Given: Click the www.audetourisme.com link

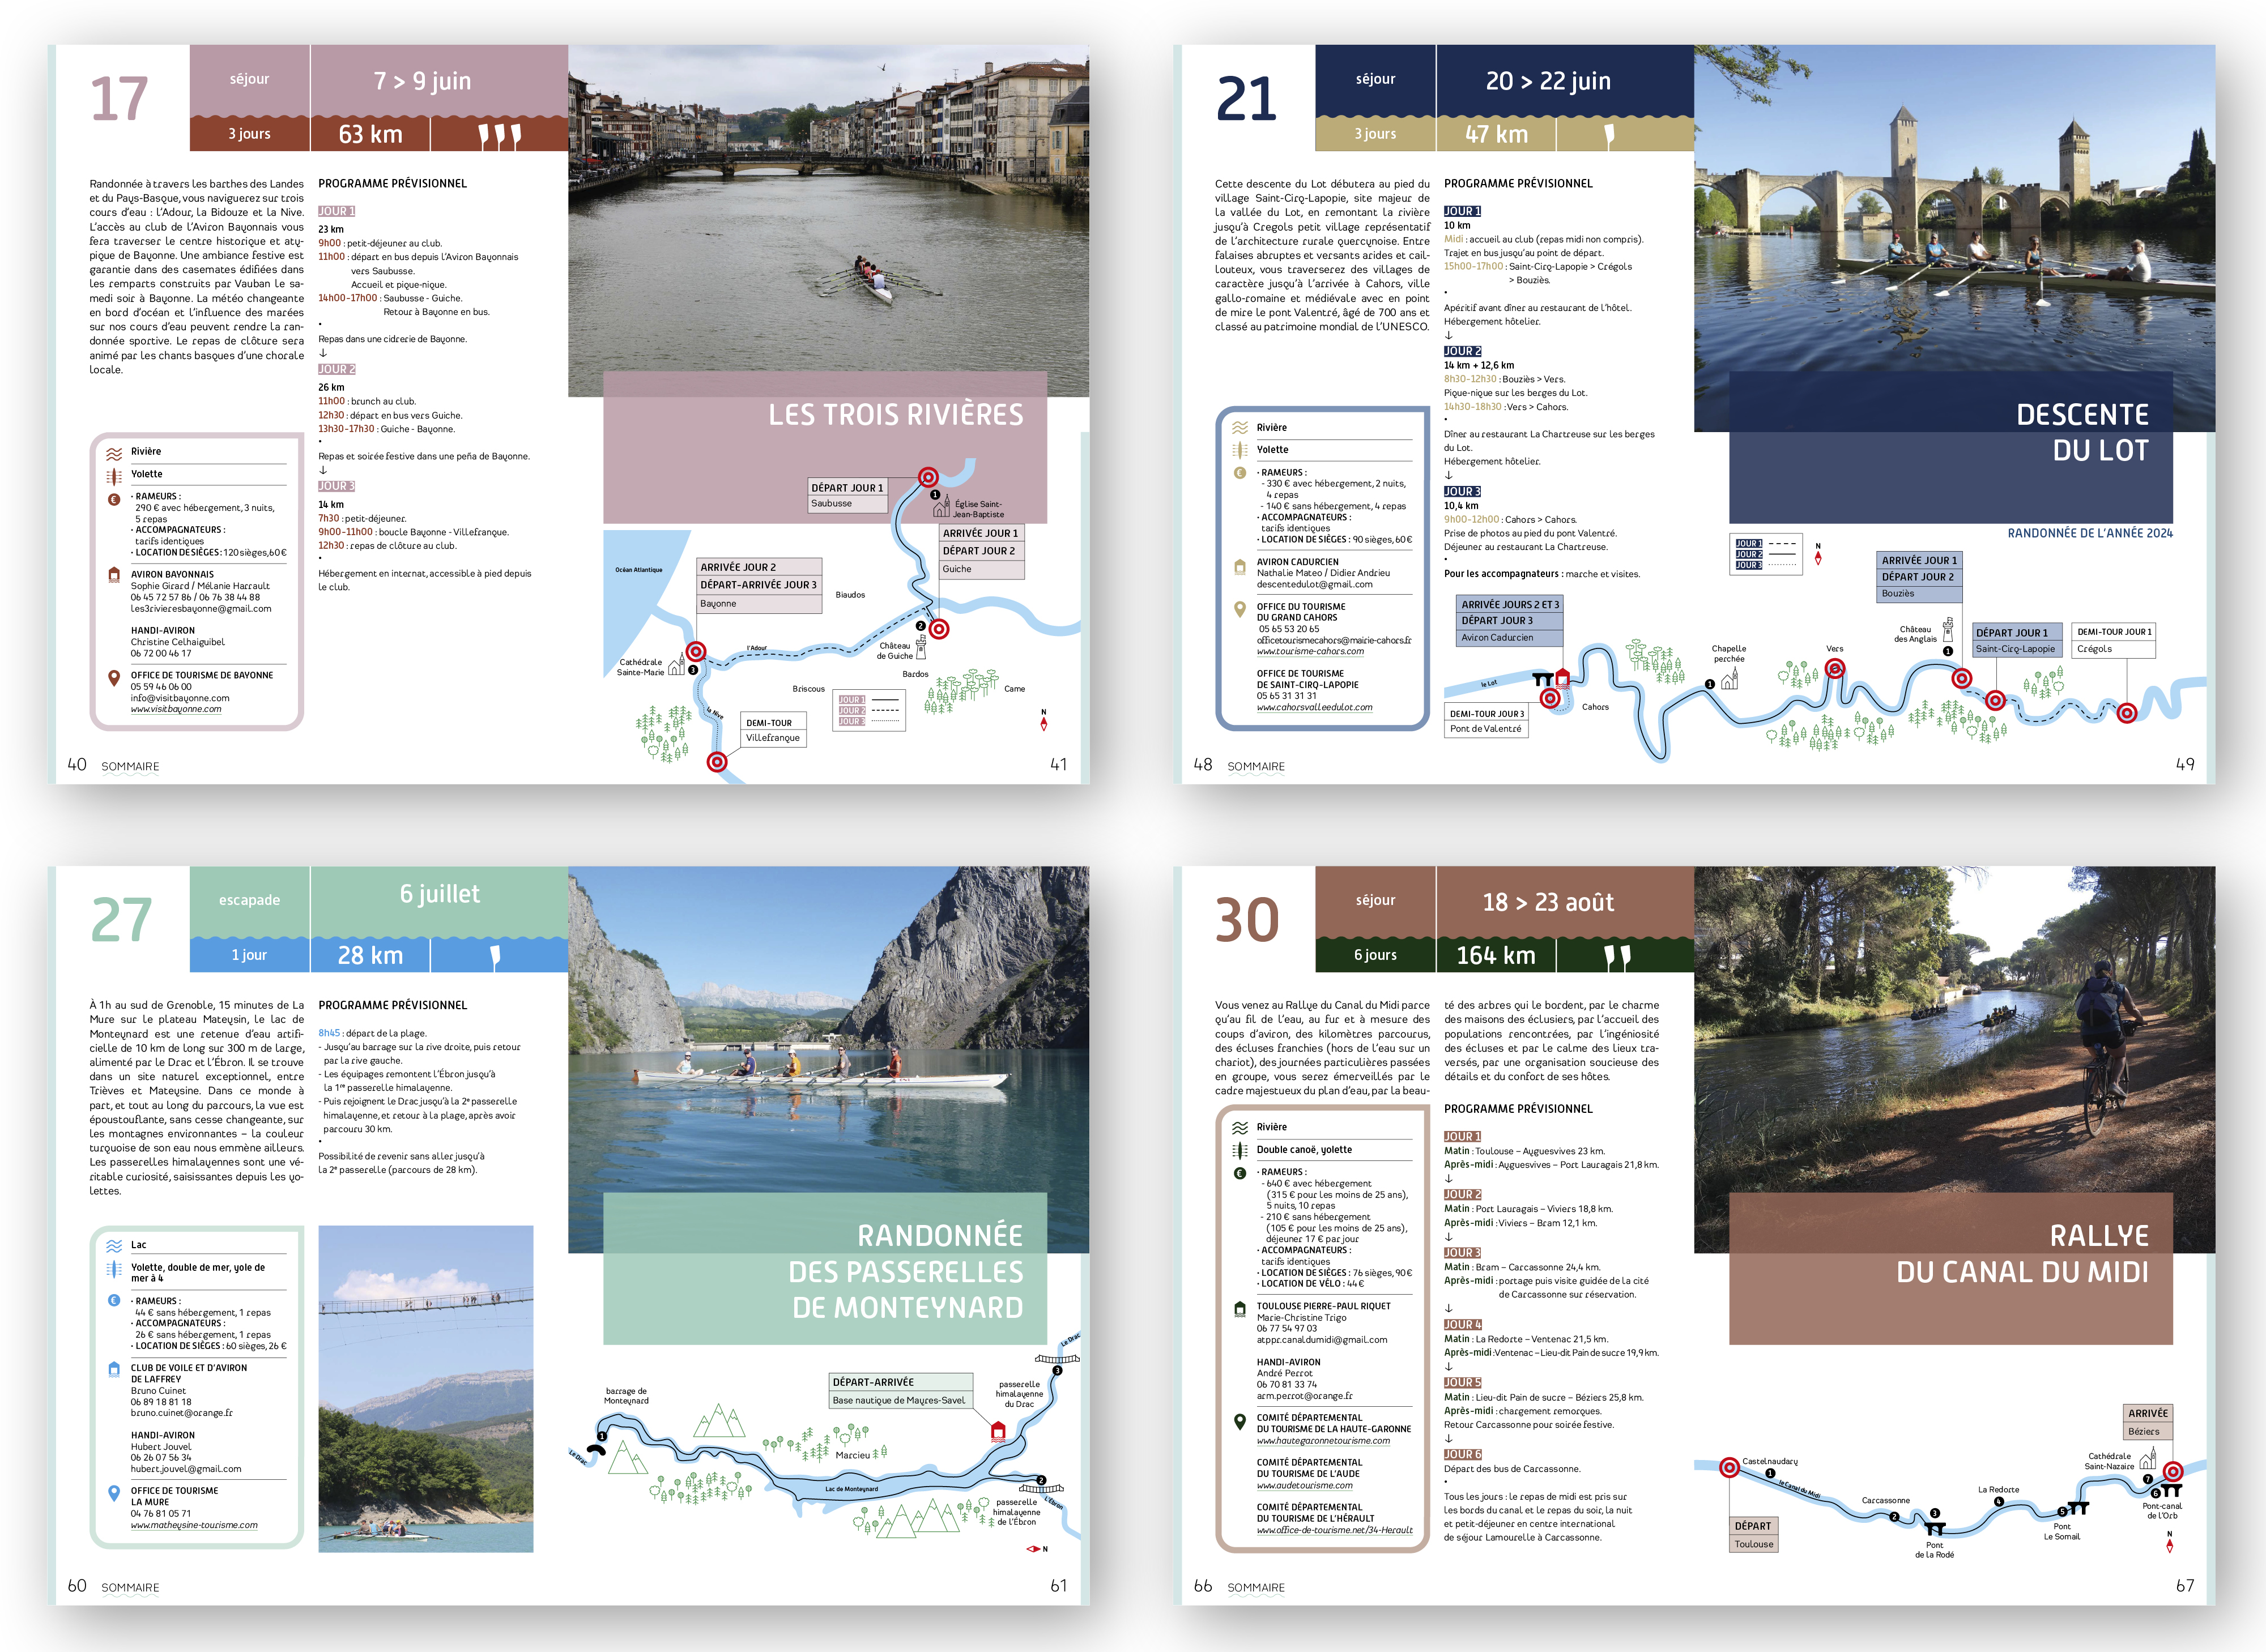Looking at the screenshot, I should pyautogui.click(x=1304, y=1484).
